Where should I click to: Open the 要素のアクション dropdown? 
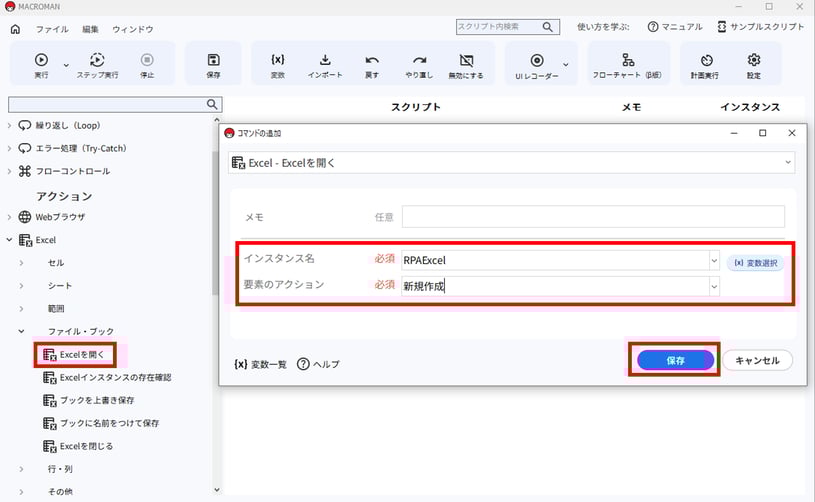tap(713, 286)
